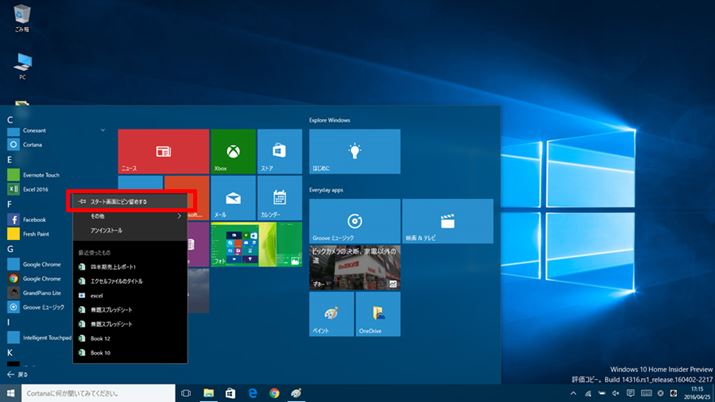Open the 映画 & テレビ tile
The image size is (715, 402).
coord(447,221)
